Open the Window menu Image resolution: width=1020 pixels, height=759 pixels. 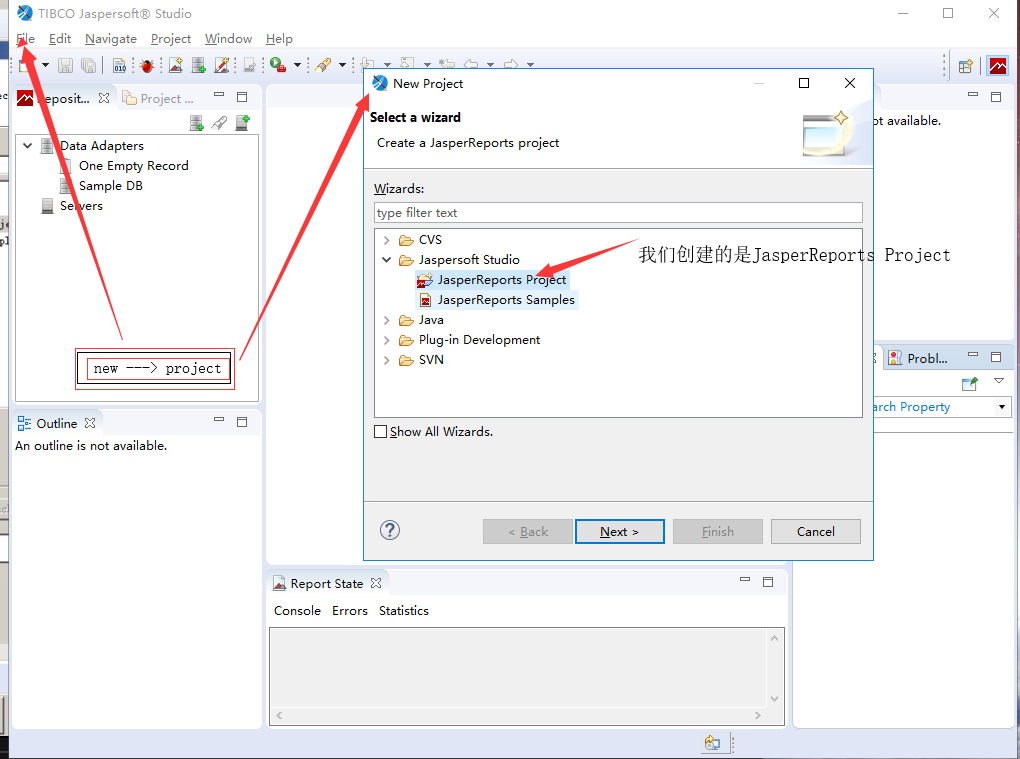point(228,38)
